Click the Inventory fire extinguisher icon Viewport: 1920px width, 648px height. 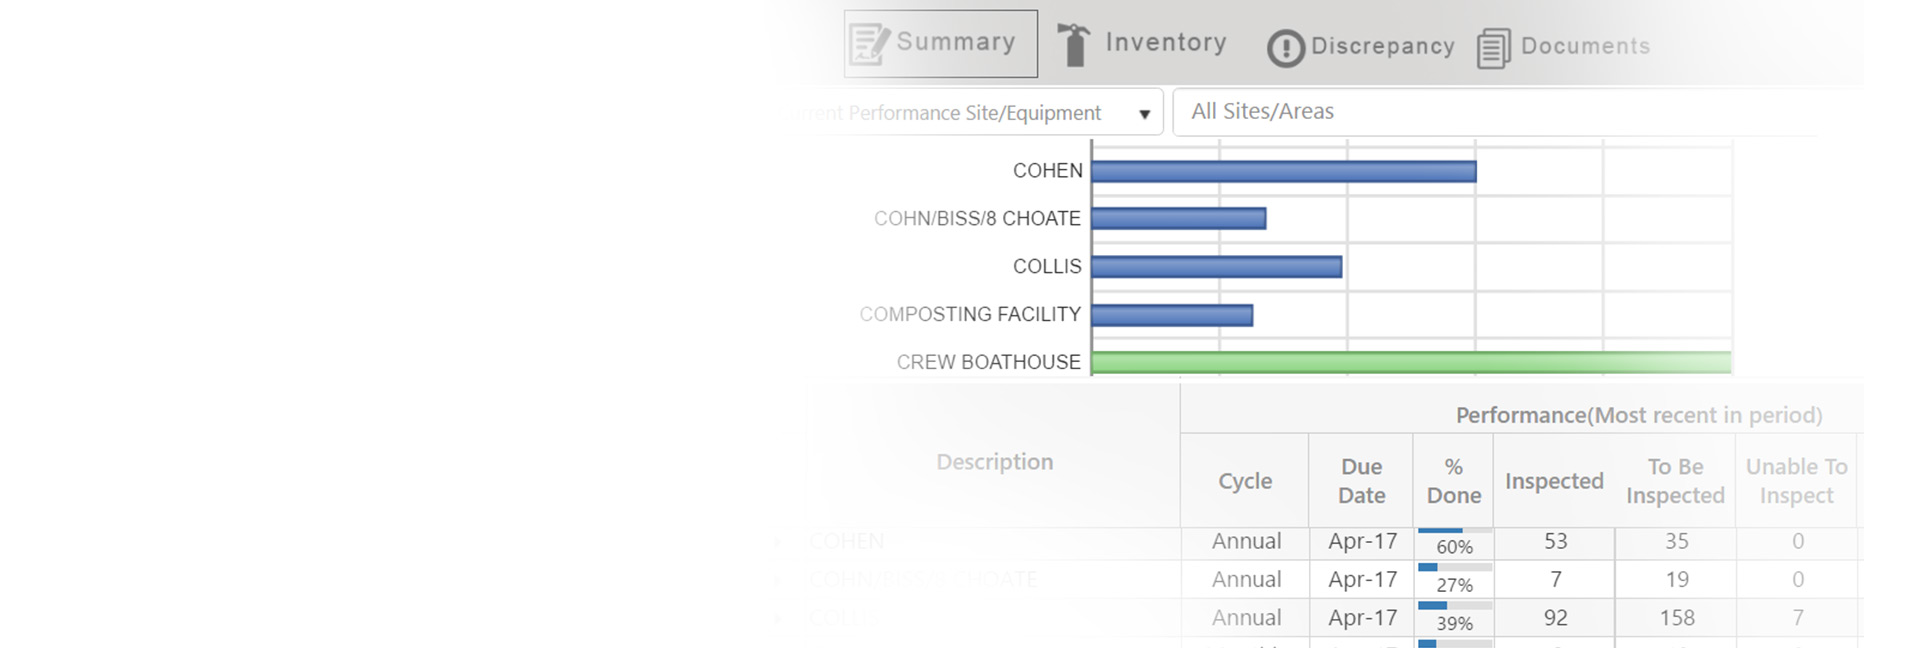[1074, 45]
